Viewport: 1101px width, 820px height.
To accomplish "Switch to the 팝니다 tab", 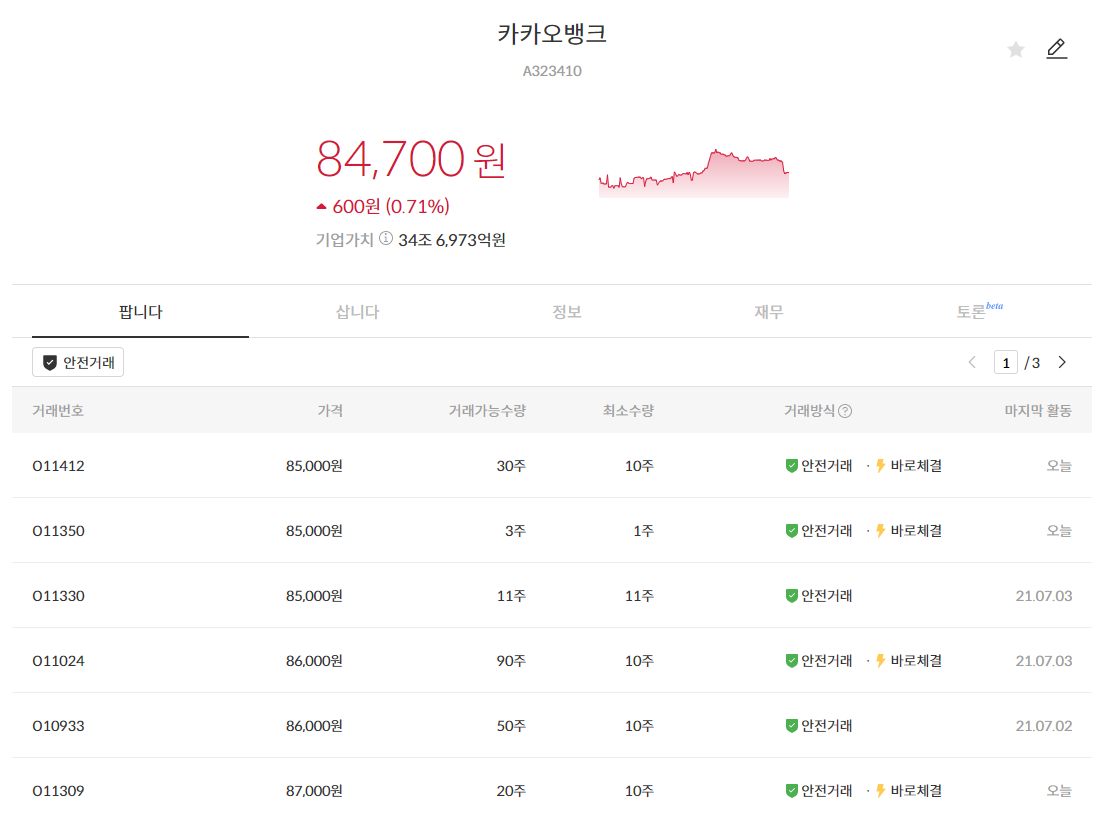I will click(140, 312).
